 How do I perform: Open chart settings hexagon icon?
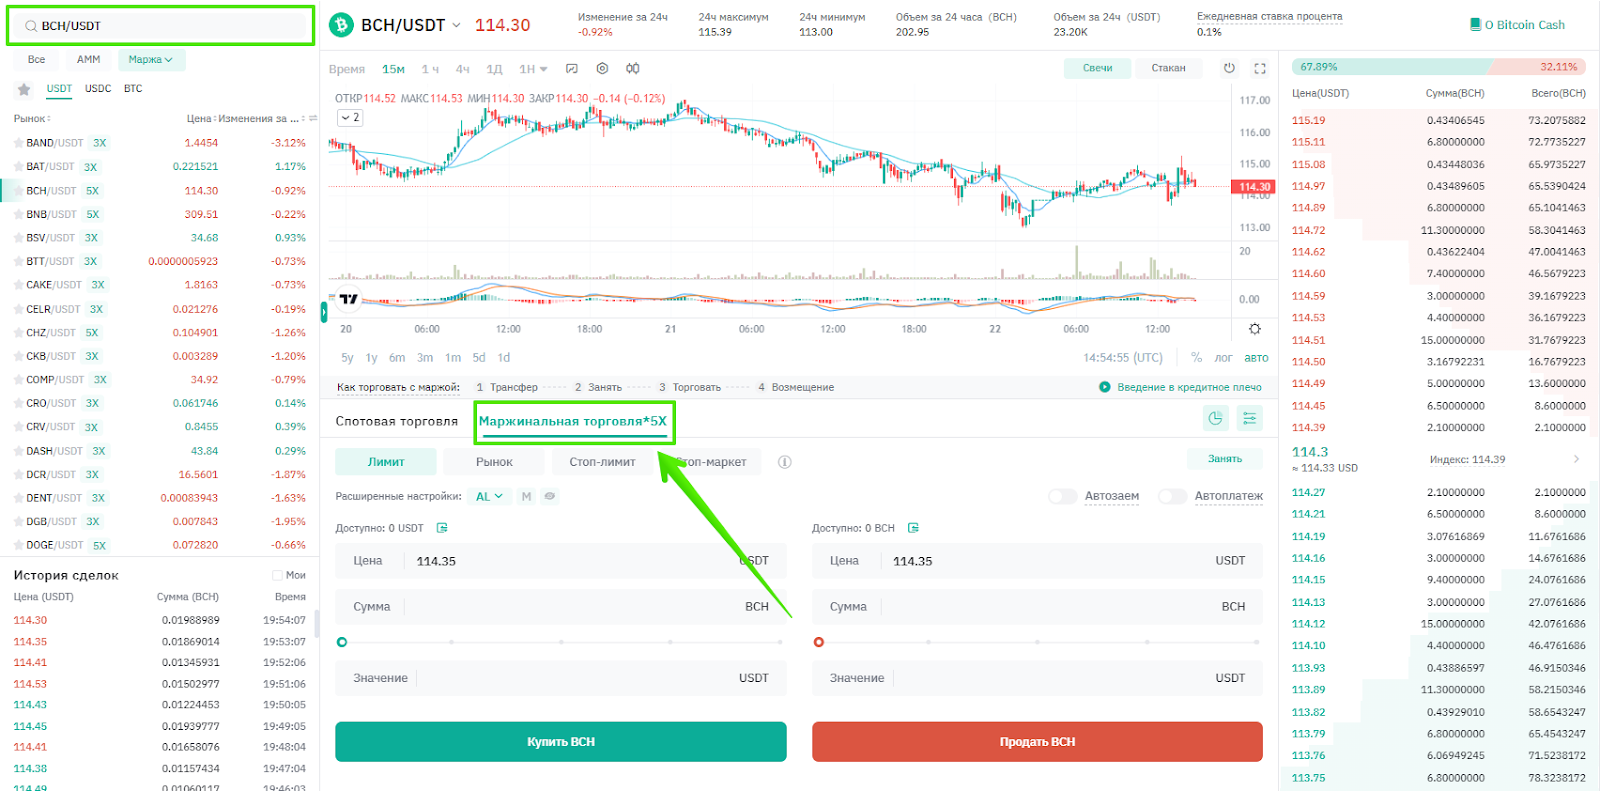(x=602, y=69)
